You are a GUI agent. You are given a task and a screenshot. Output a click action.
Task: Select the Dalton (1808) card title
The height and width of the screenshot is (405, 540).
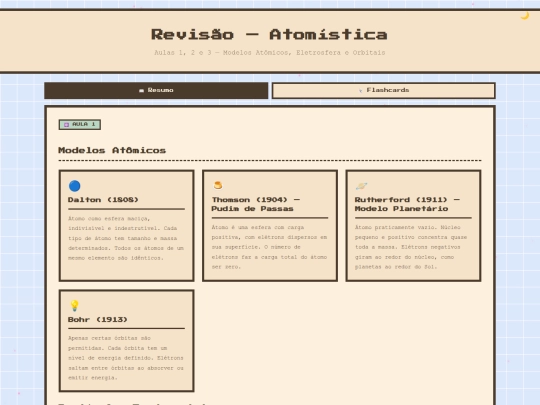(103, 200)
